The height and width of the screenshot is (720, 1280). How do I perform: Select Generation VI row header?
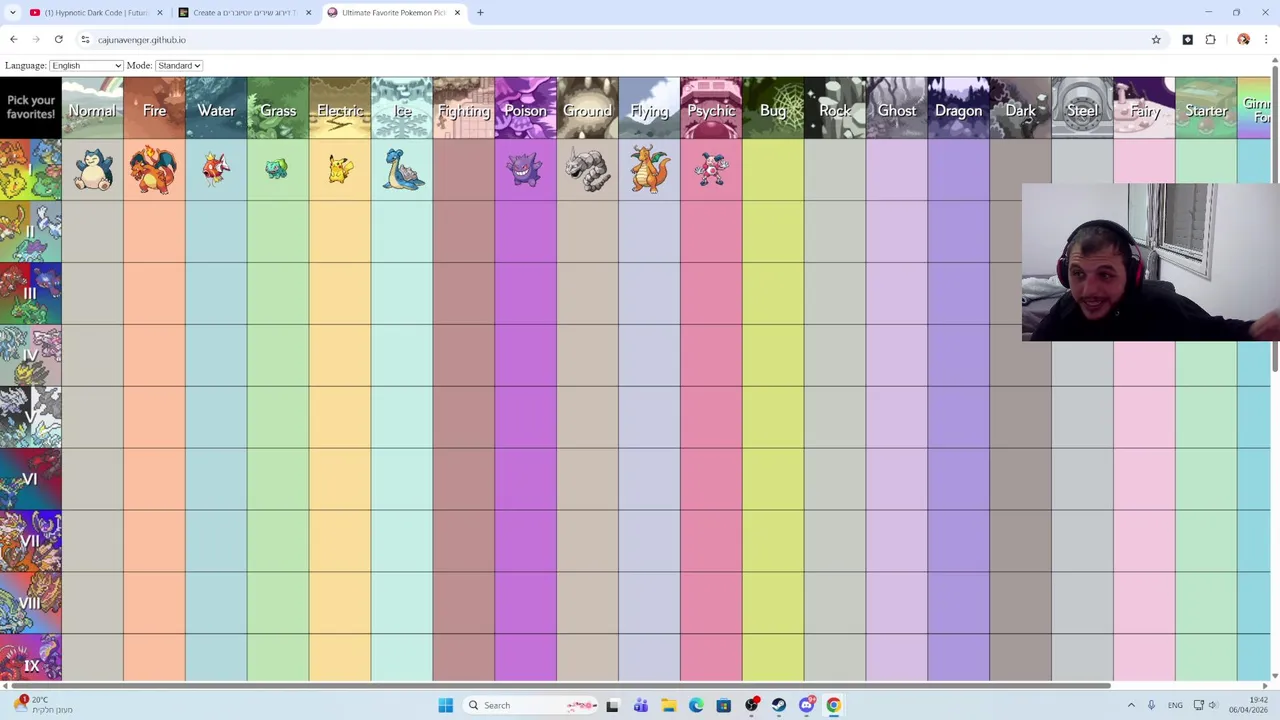(31, 480)
